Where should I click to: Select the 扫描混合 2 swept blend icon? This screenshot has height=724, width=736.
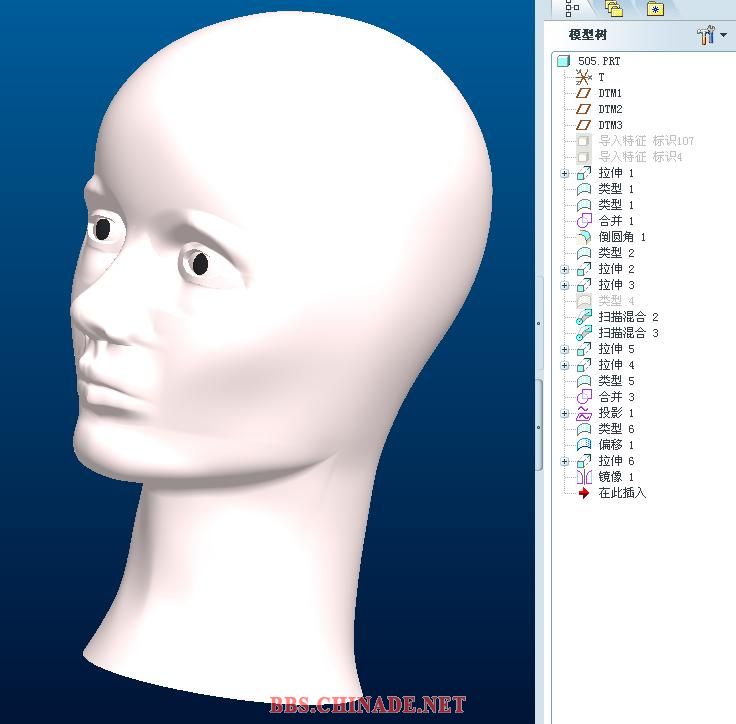[583, 317]
